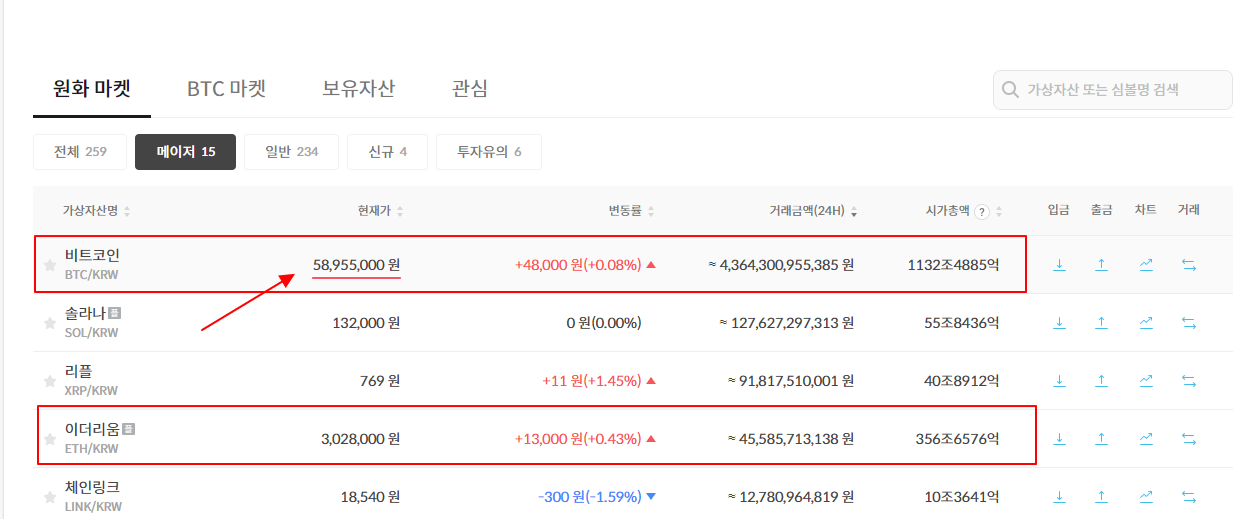Favorite 이더리움 with its star

click(x=50, y=439)
